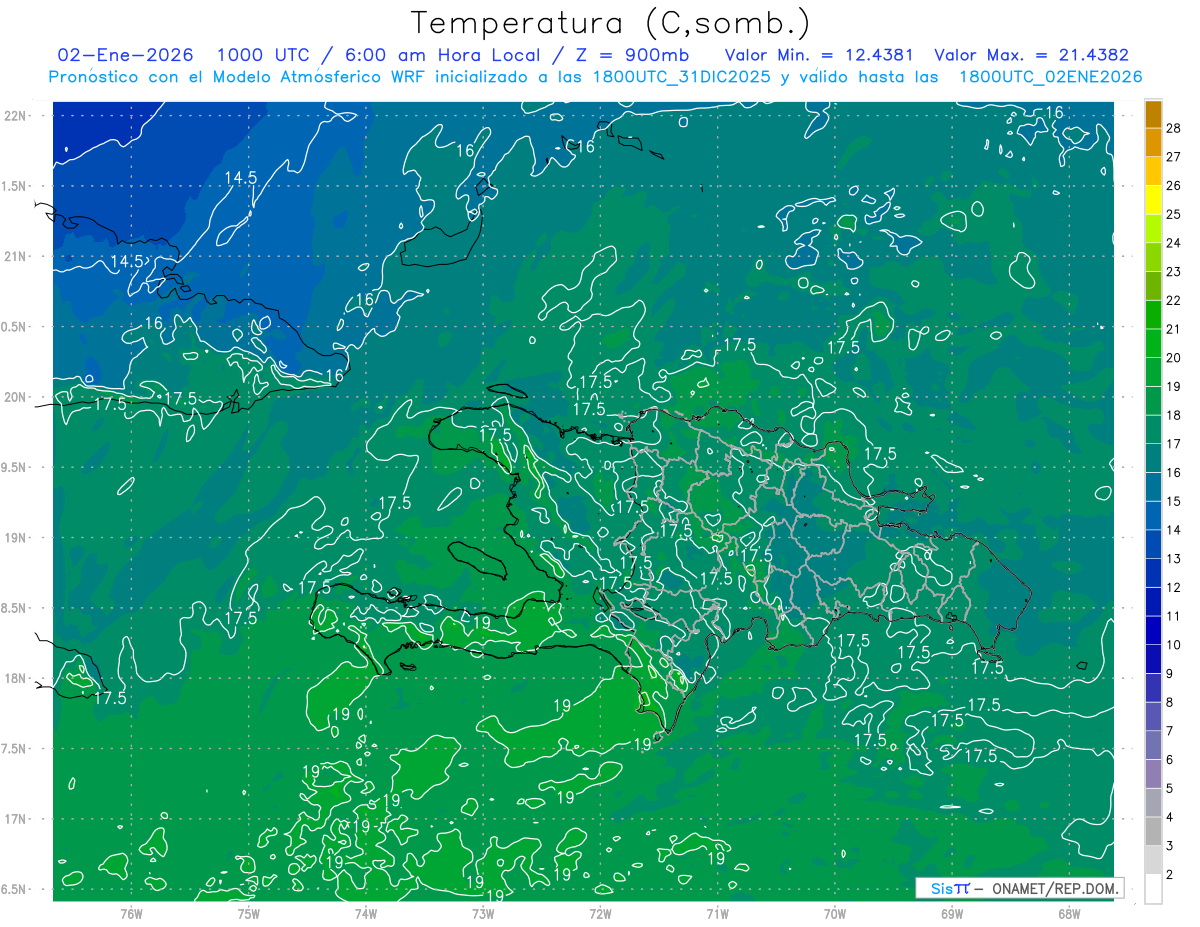Pick the white colorbar segment below 2
The height and width of the screenshot is (927, 1200).
(x=1153, y=889)
